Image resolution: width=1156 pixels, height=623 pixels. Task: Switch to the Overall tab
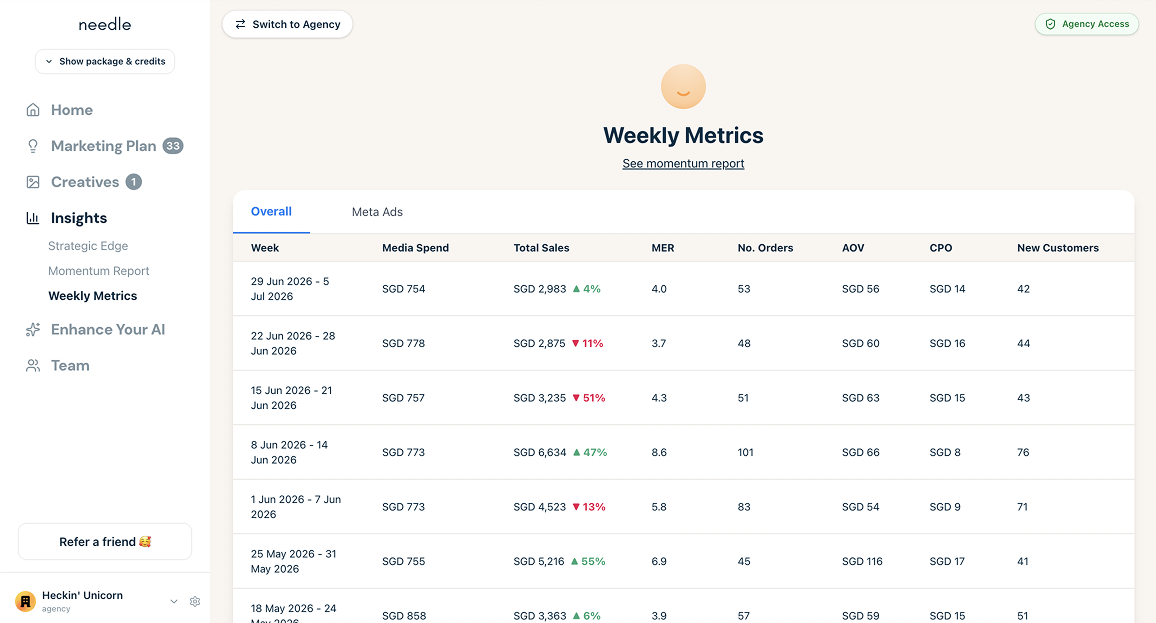click(271, 212)
